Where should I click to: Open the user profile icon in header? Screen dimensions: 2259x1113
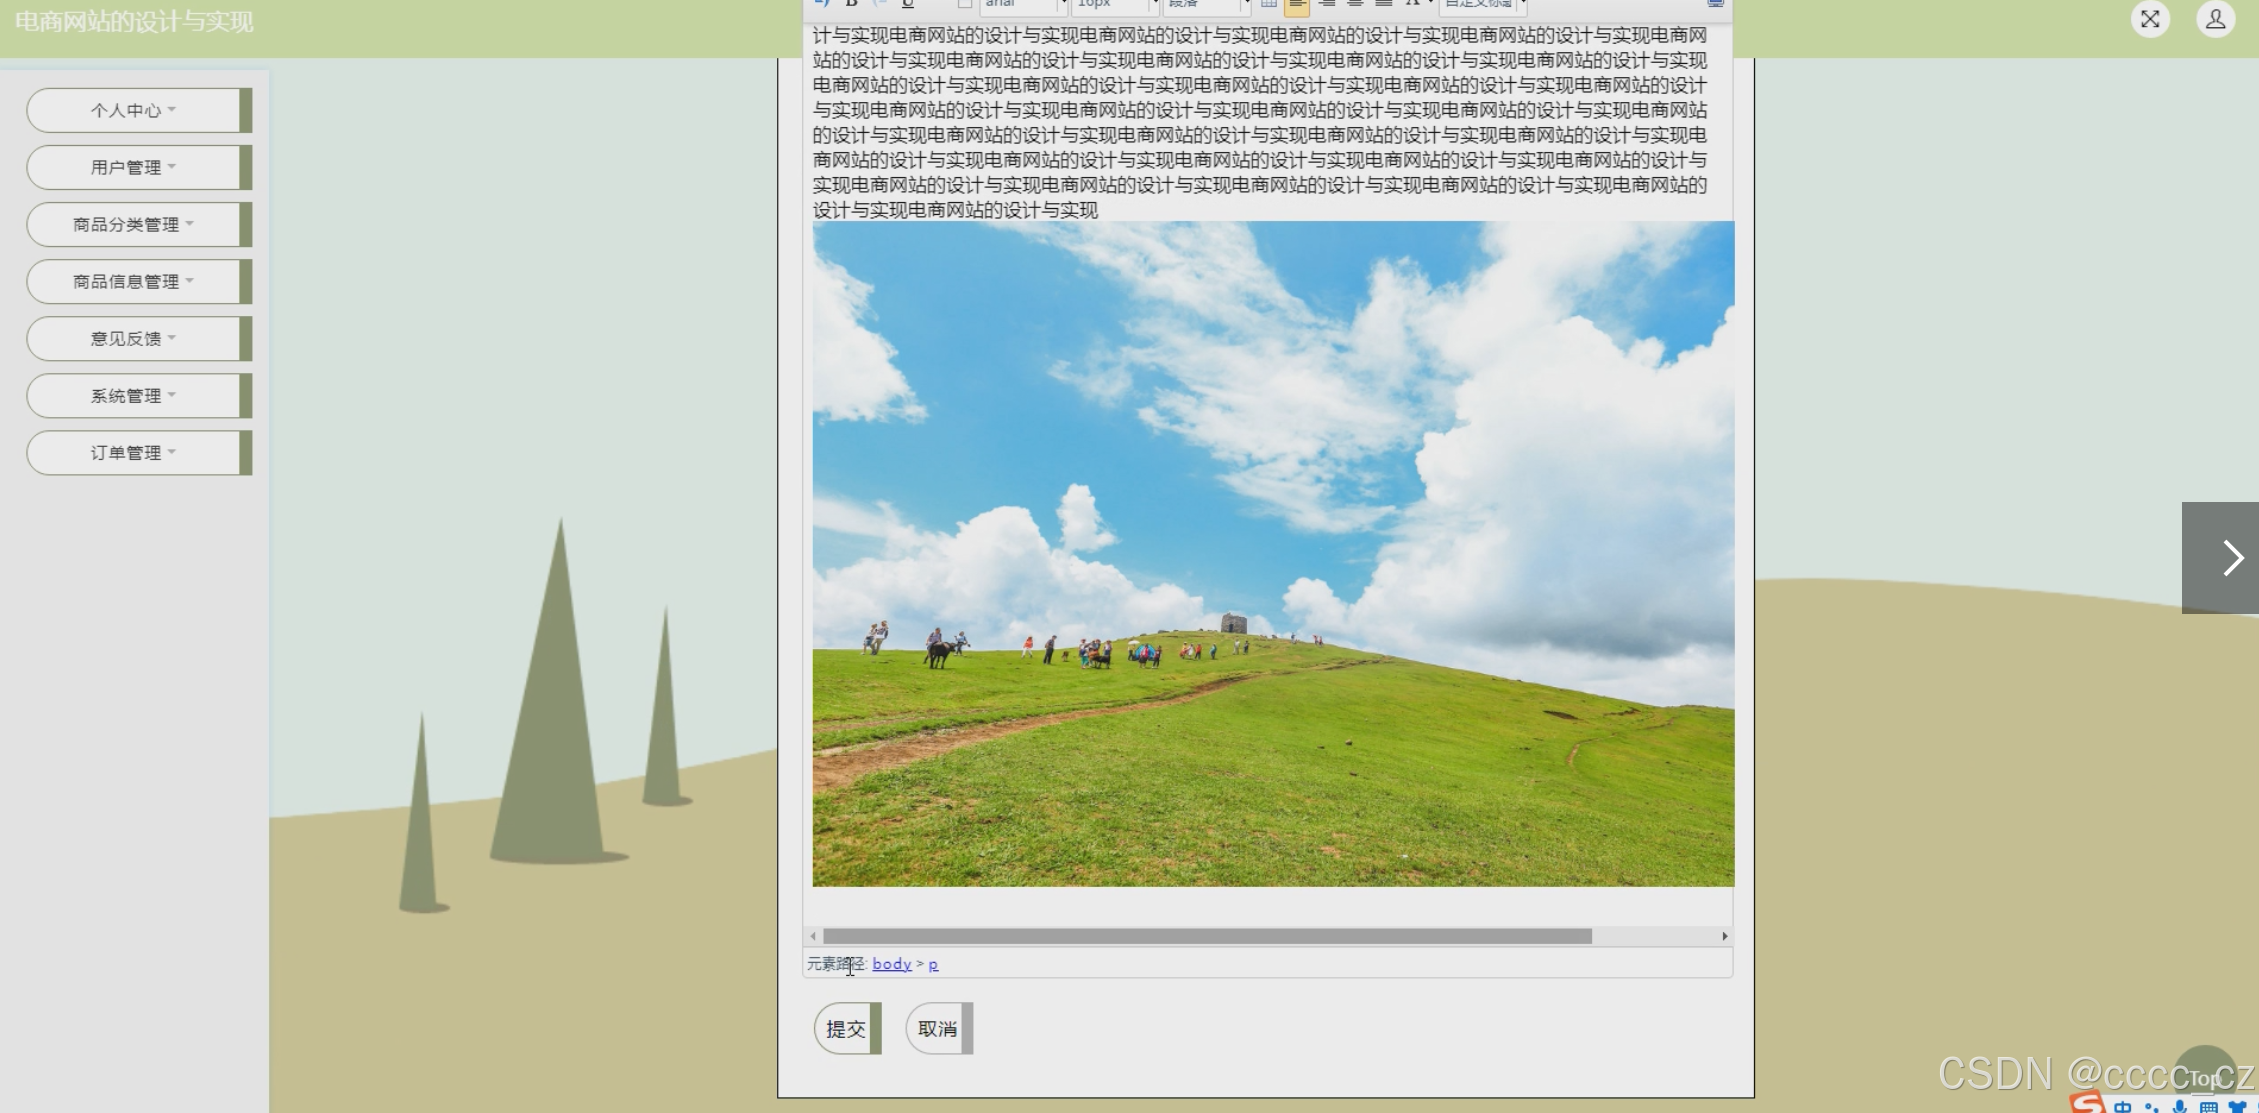(x=2215, y=19)
